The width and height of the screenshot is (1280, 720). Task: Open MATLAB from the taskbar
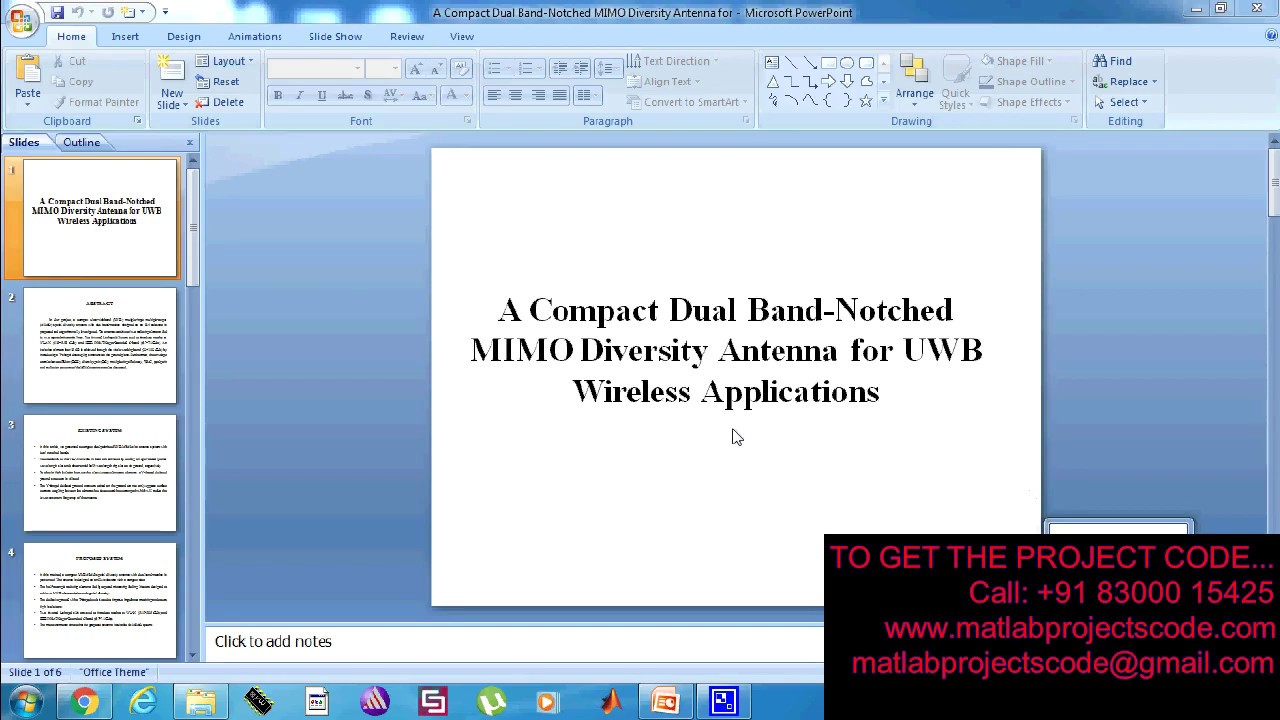609,701
